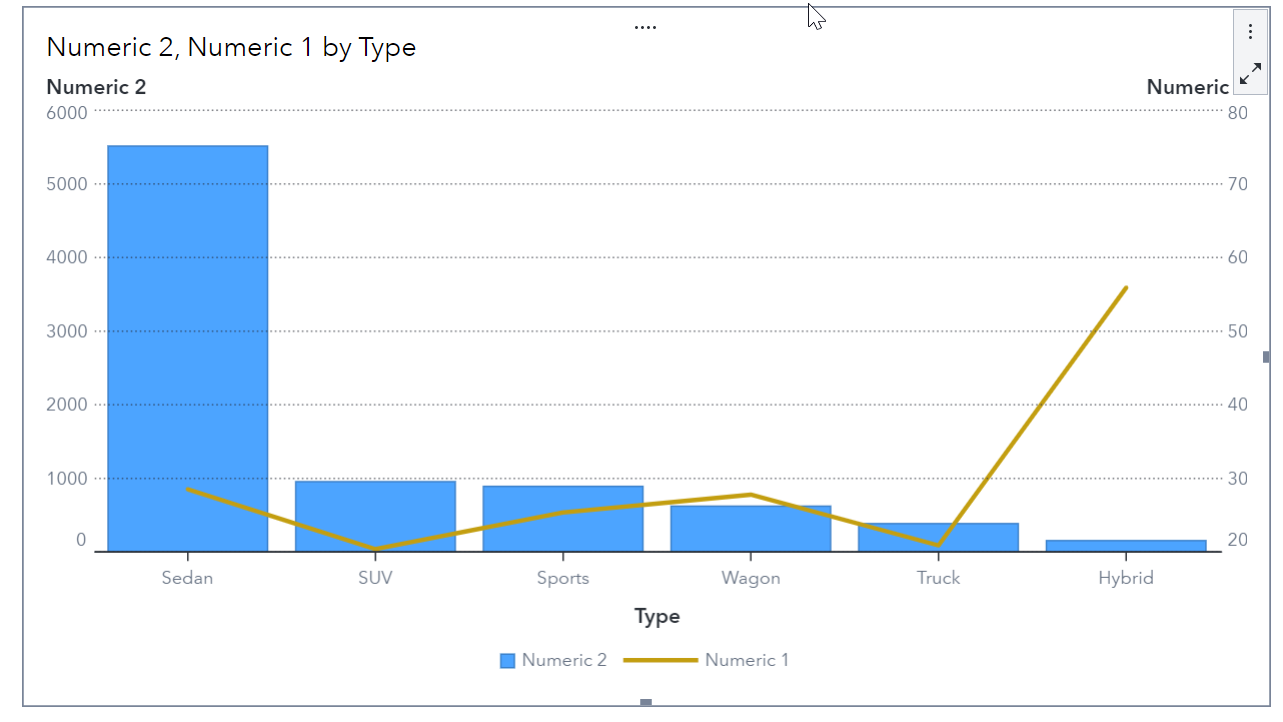Click the Numeric 2 legend swatch
Viewport: 1283px width, 722px height.
point(505,660)
